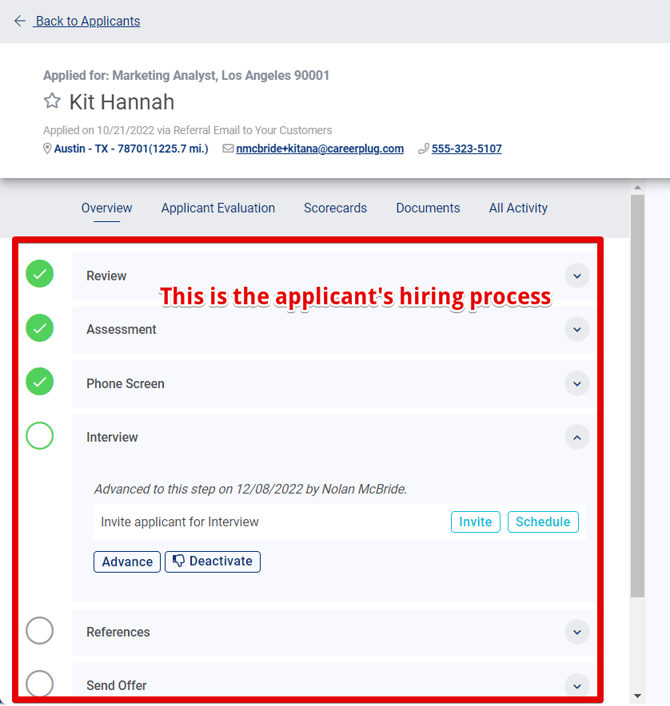Select the References step circle
This screenshot has width=670, height=706.
[40, 631]
